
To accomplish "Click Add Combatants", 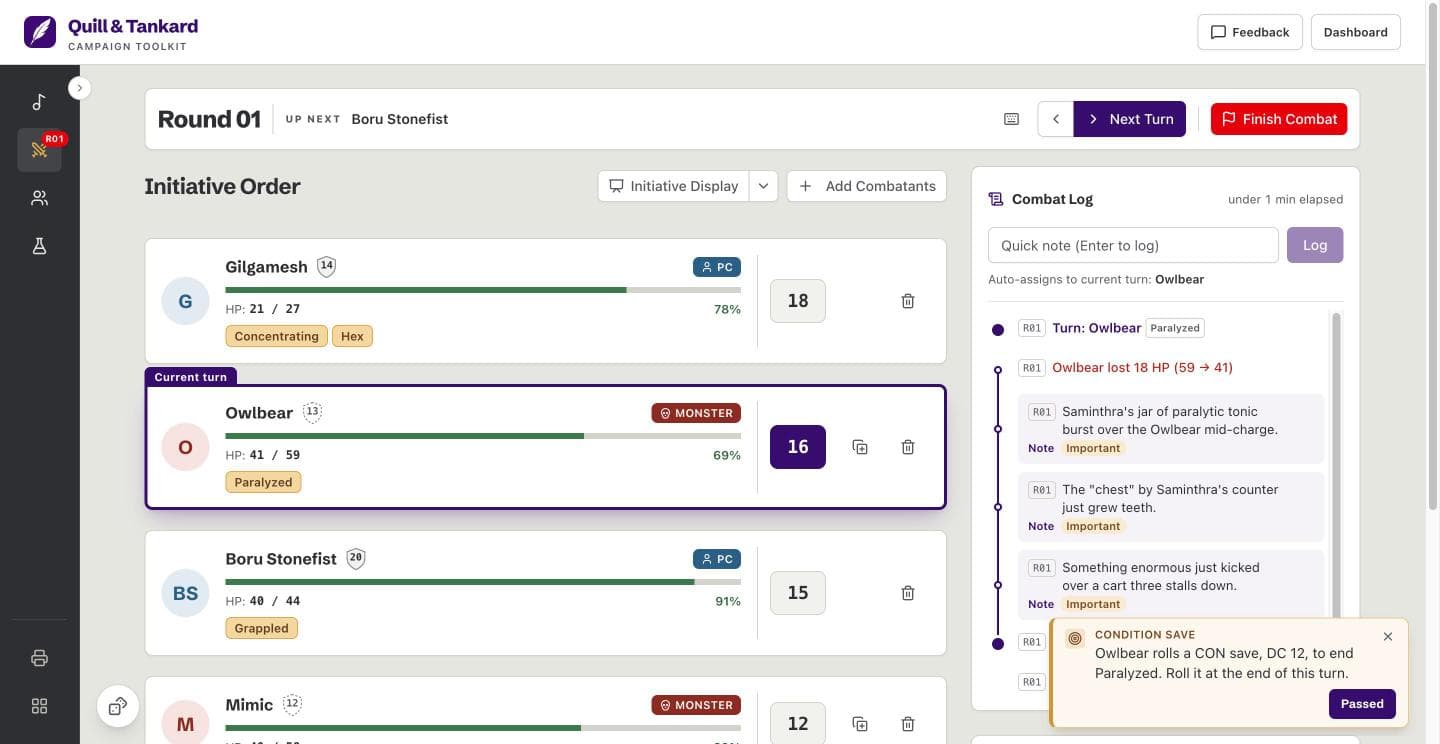I will [x=867, y=186].
